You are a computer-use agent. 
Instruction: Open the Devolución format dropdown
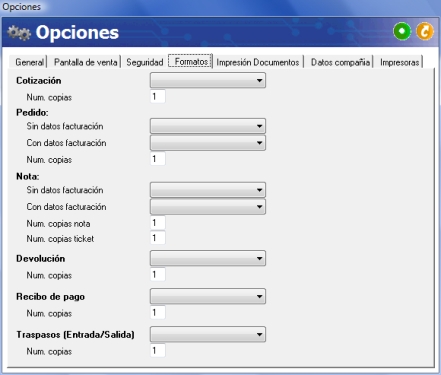tap(208, 258)
